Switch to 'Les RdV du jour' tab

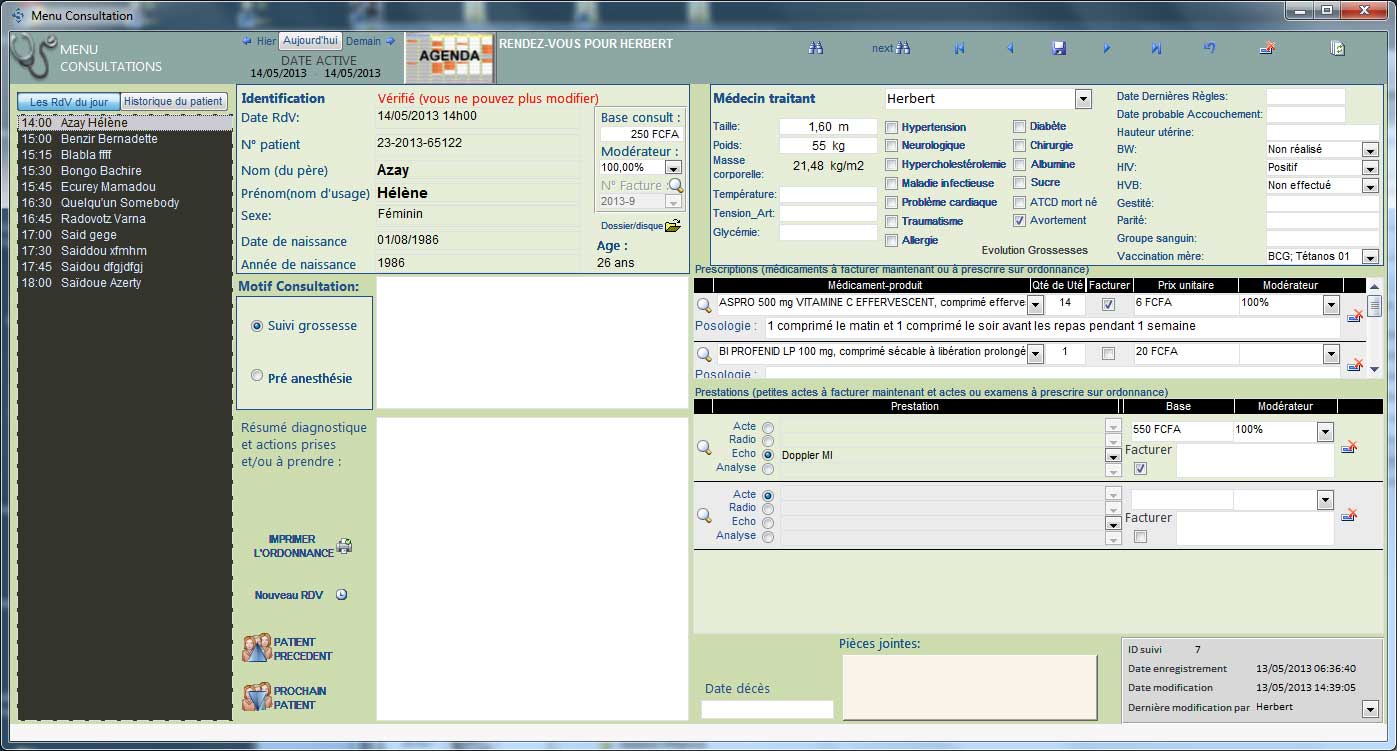click(x=69, y=102)
